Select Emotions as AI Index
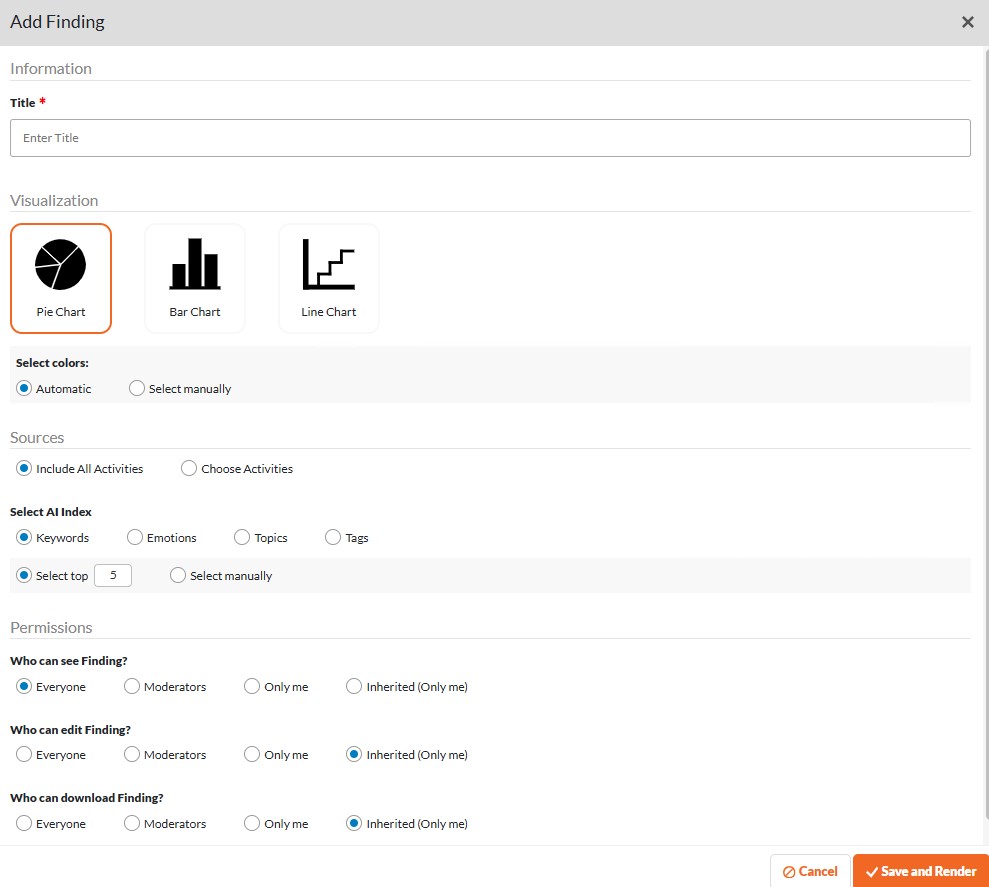 pos(135,537)
